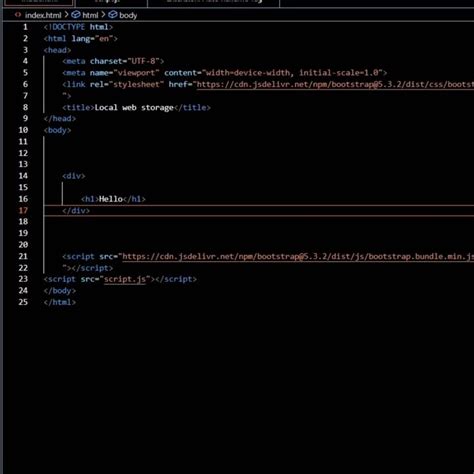Click the closing </body> tag on line 24
The width and height of the screenshot is (474, 474).
[x=60, y=291]
